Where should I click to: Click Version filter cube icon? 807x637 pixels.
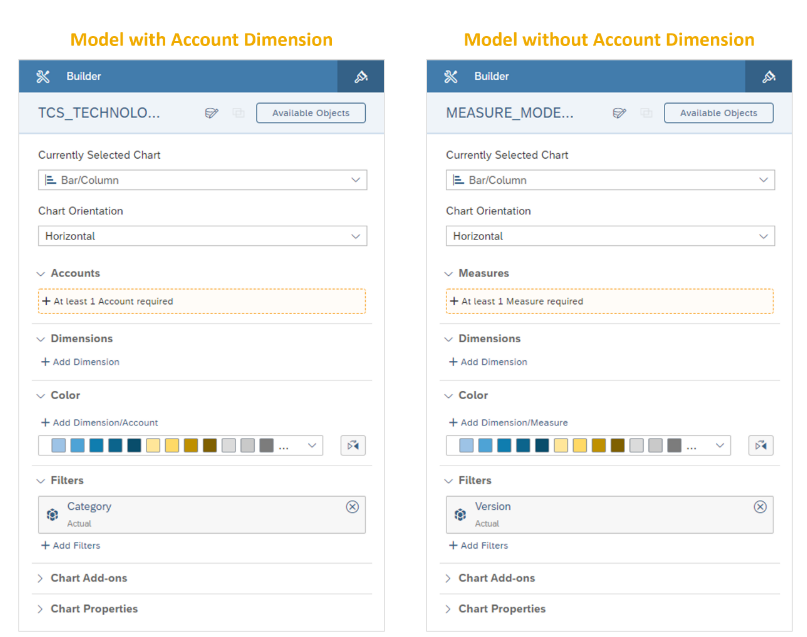coord(460,515)
